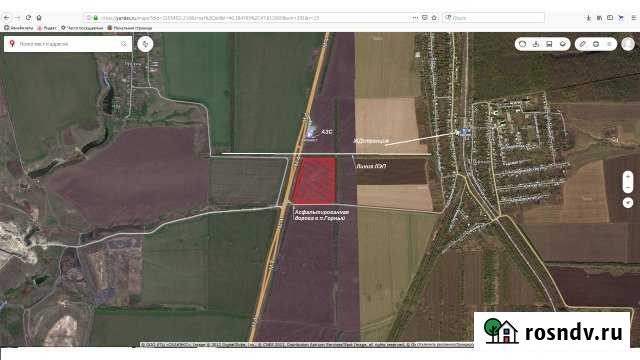Zoom out of the map

[x=628, y=188]
